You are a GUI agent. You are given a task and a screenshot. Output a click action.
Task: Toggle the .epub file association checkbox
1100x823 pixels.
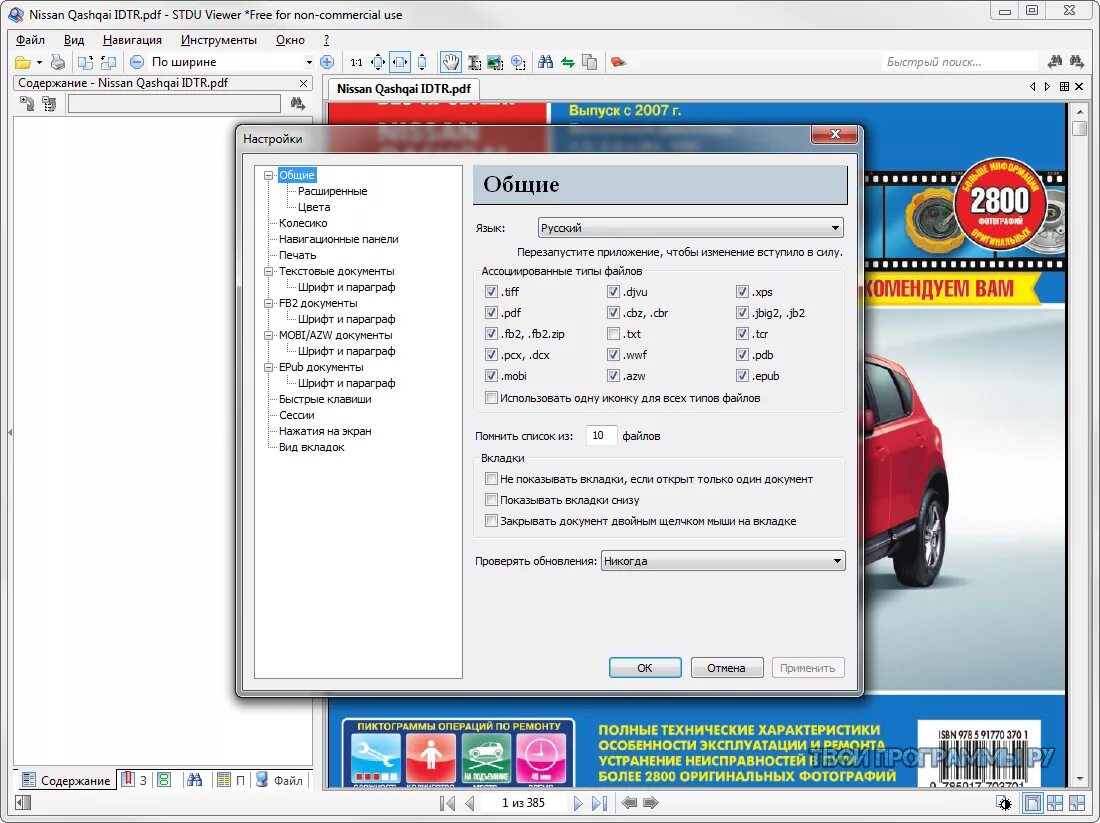[x=742, y=375]
